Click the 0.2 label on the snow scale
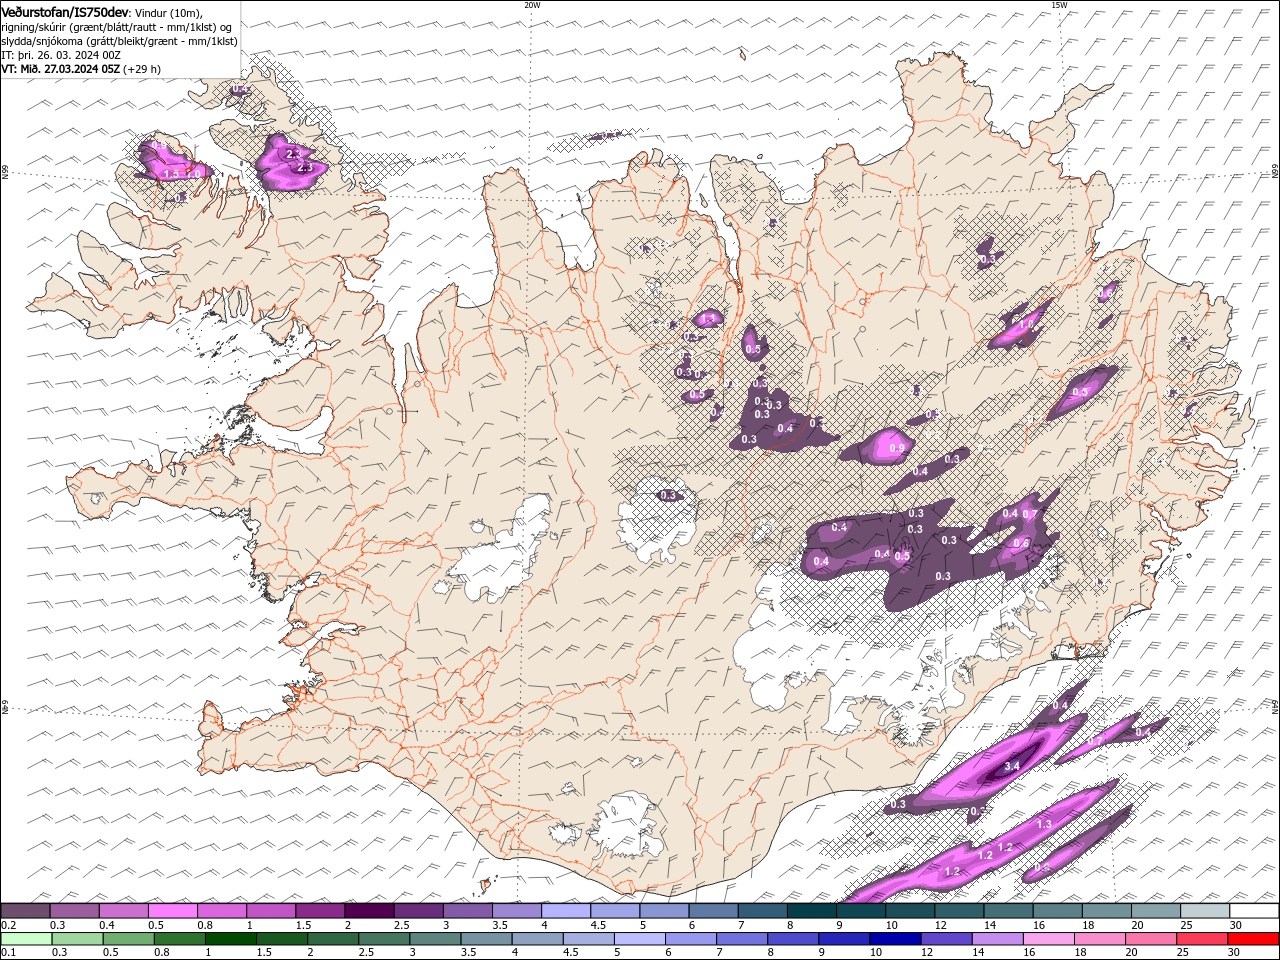Image resolution: width=1280 pixels, height=960 pixels. point(7,925)
